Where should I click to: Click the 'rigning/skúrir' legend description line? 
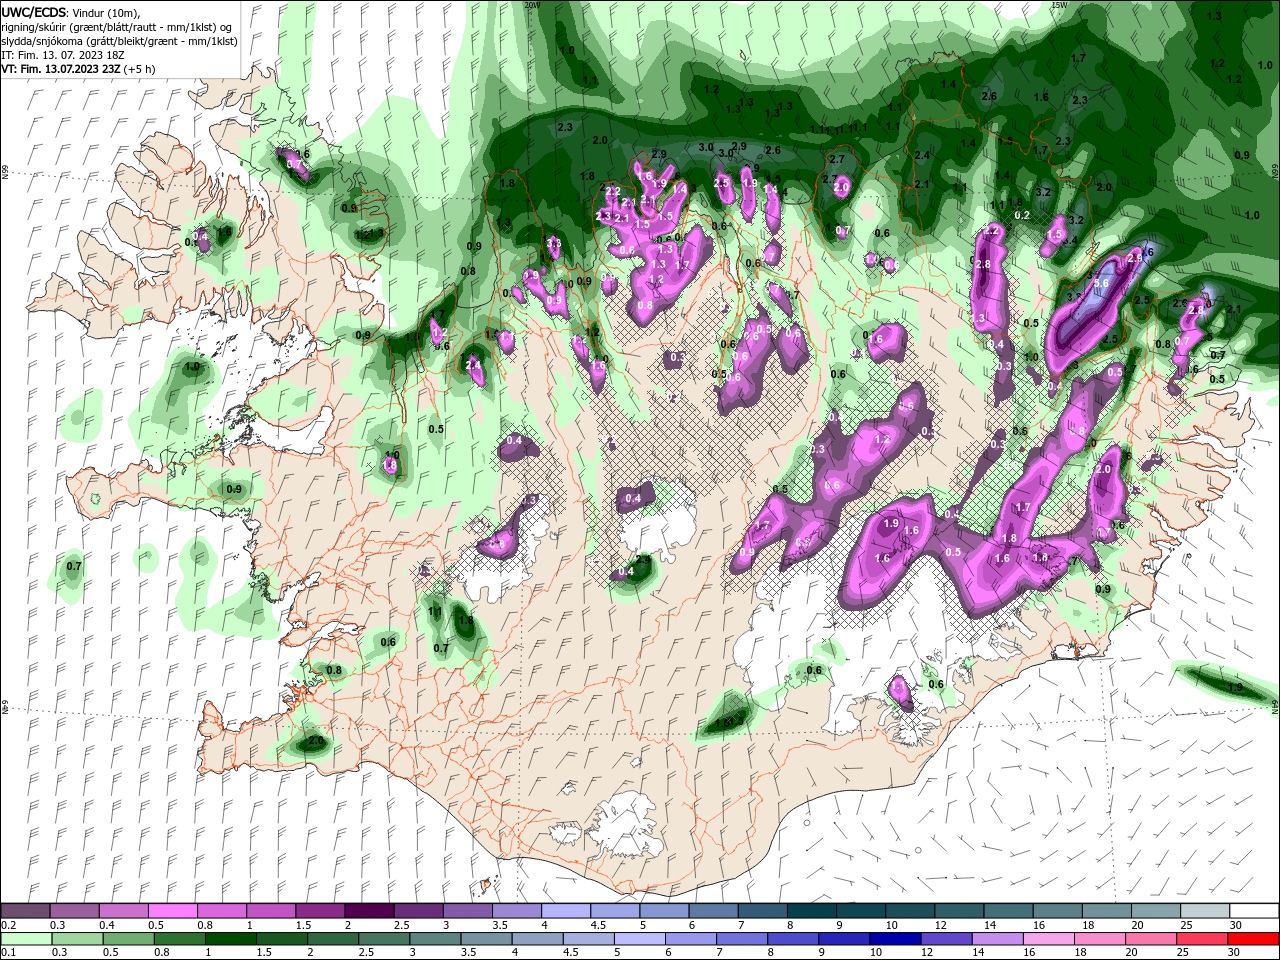coord(116,26)
